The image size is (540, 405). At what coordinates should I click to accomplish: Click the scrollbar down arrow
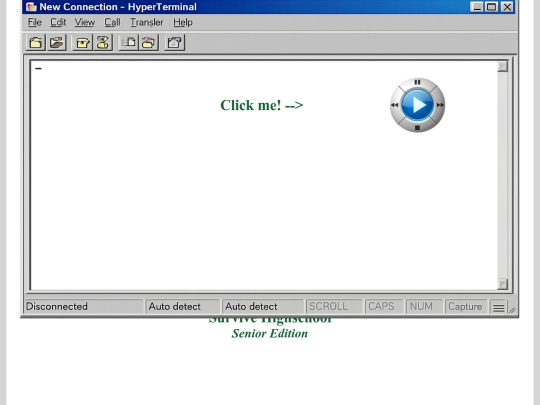(x=502, y=284)
